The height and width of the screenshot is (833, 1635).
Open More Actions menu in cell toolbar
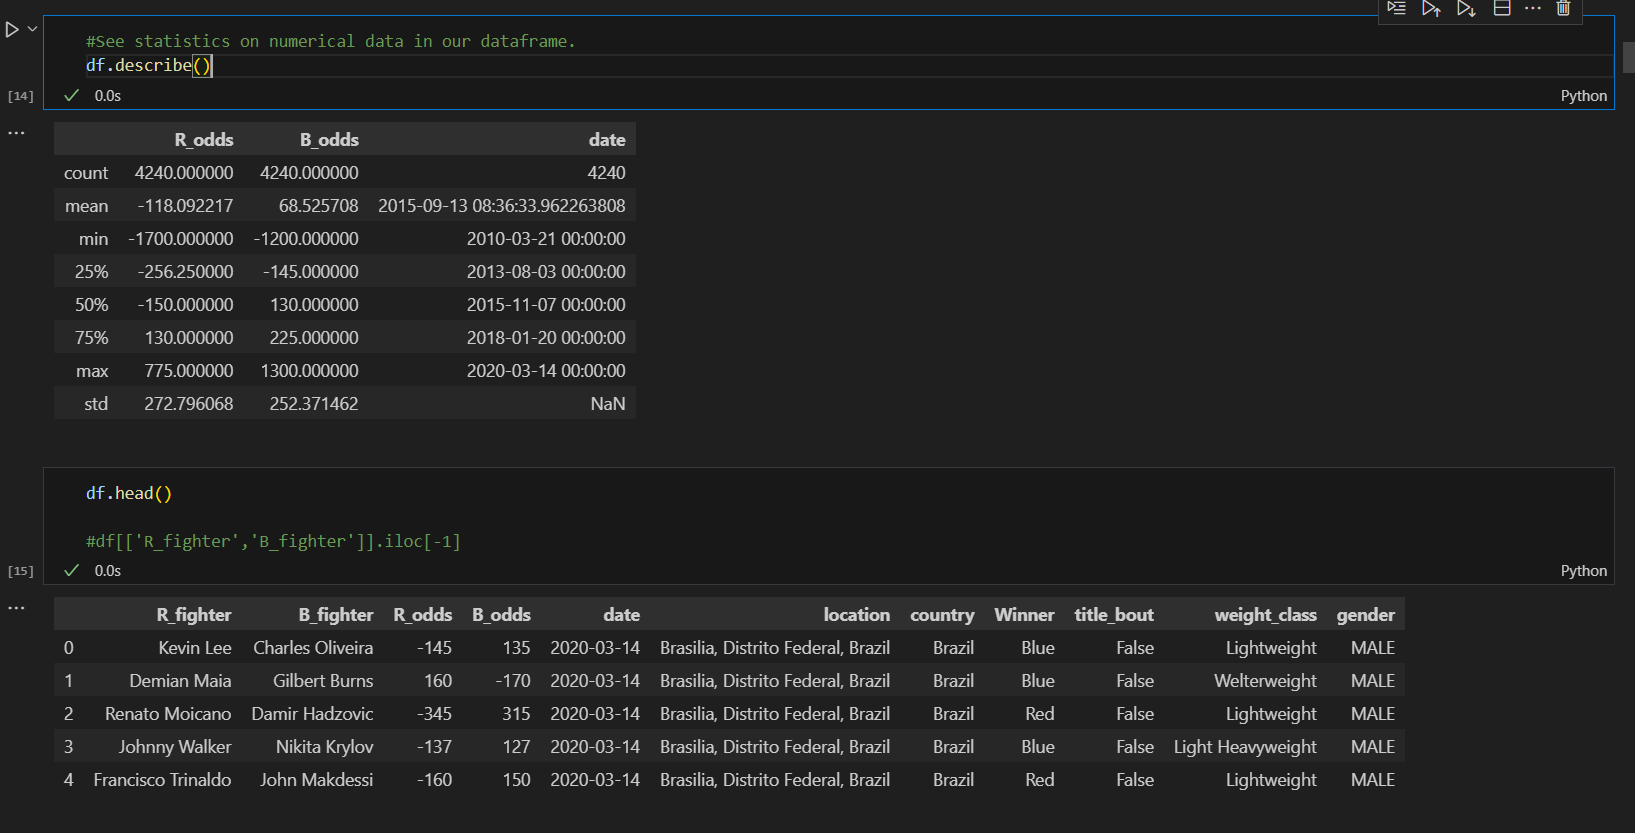coord(1533,8)
